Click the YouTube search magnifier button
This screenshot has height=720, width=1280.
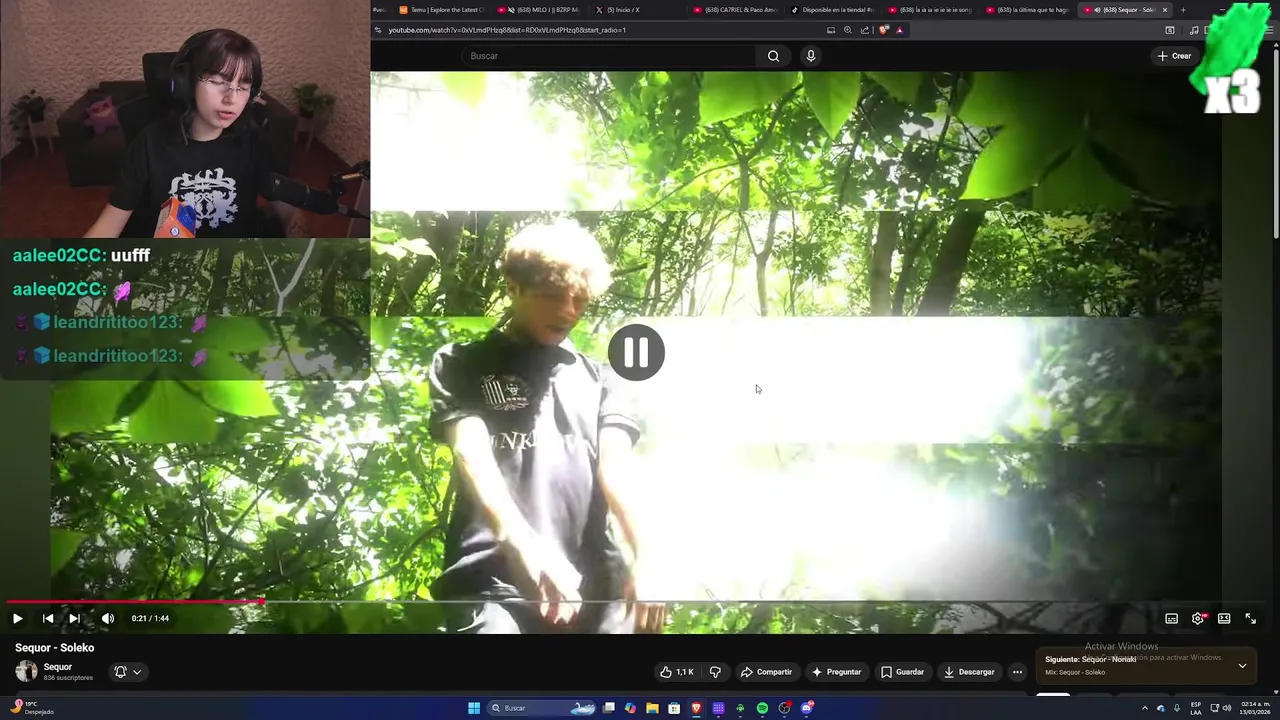pos(773,56)
